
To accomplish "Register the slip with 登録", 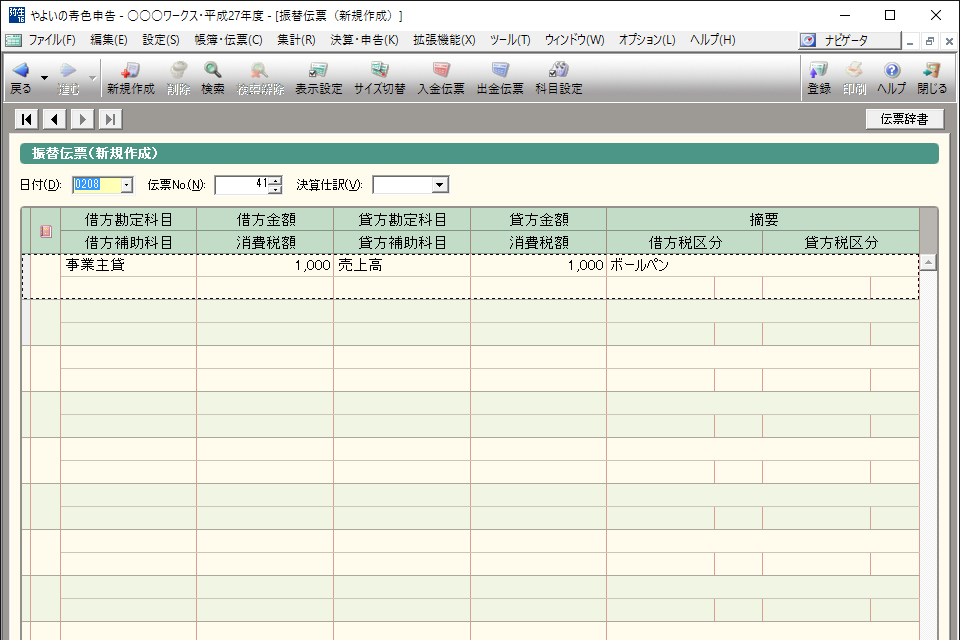I will click(819, 78).
